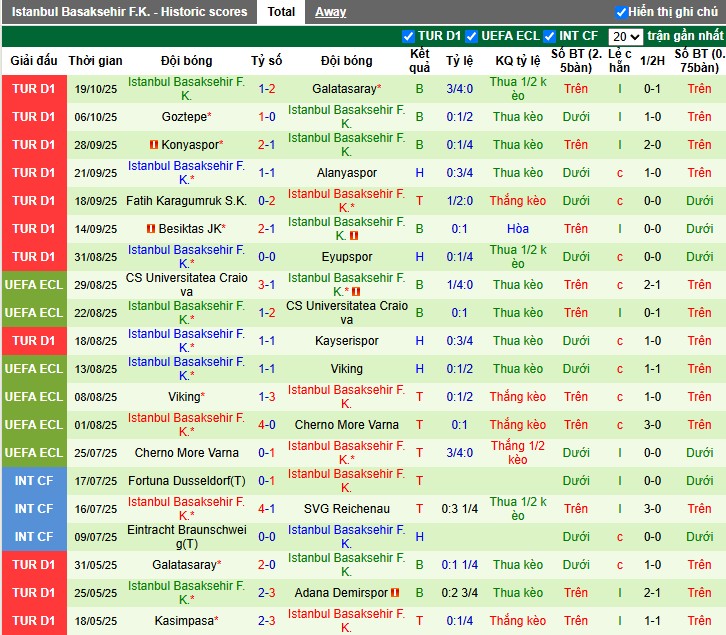Open Kayserispor team link
726x635 pixels.
point(347,340)
